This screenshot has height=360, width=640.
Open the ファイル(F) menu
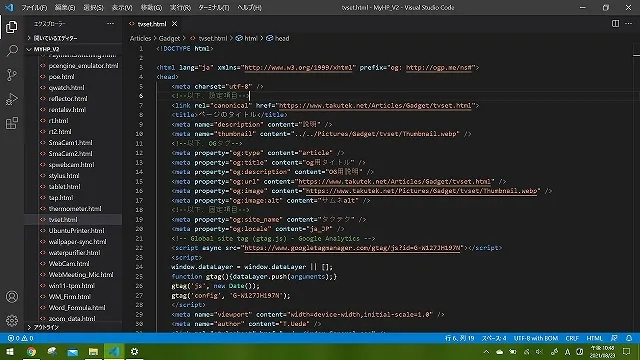[34, 8]
